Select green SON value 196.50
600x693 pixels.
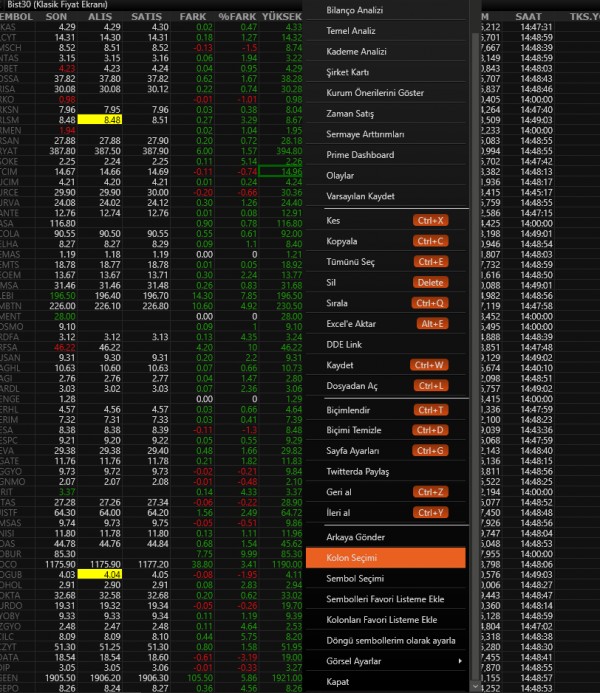[57, 296]
